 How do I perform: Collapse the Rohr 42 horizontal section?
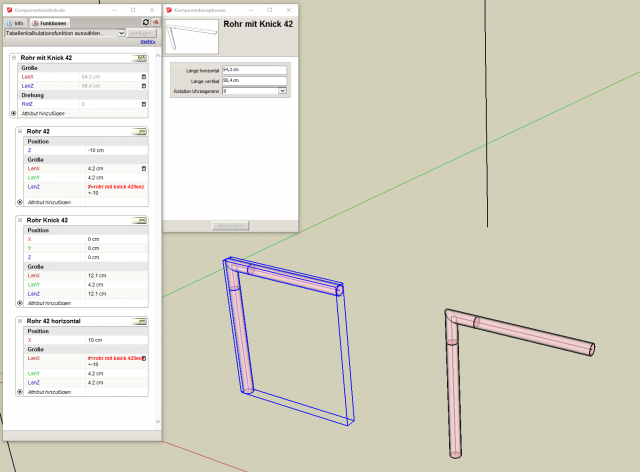[x=20, y=320]
